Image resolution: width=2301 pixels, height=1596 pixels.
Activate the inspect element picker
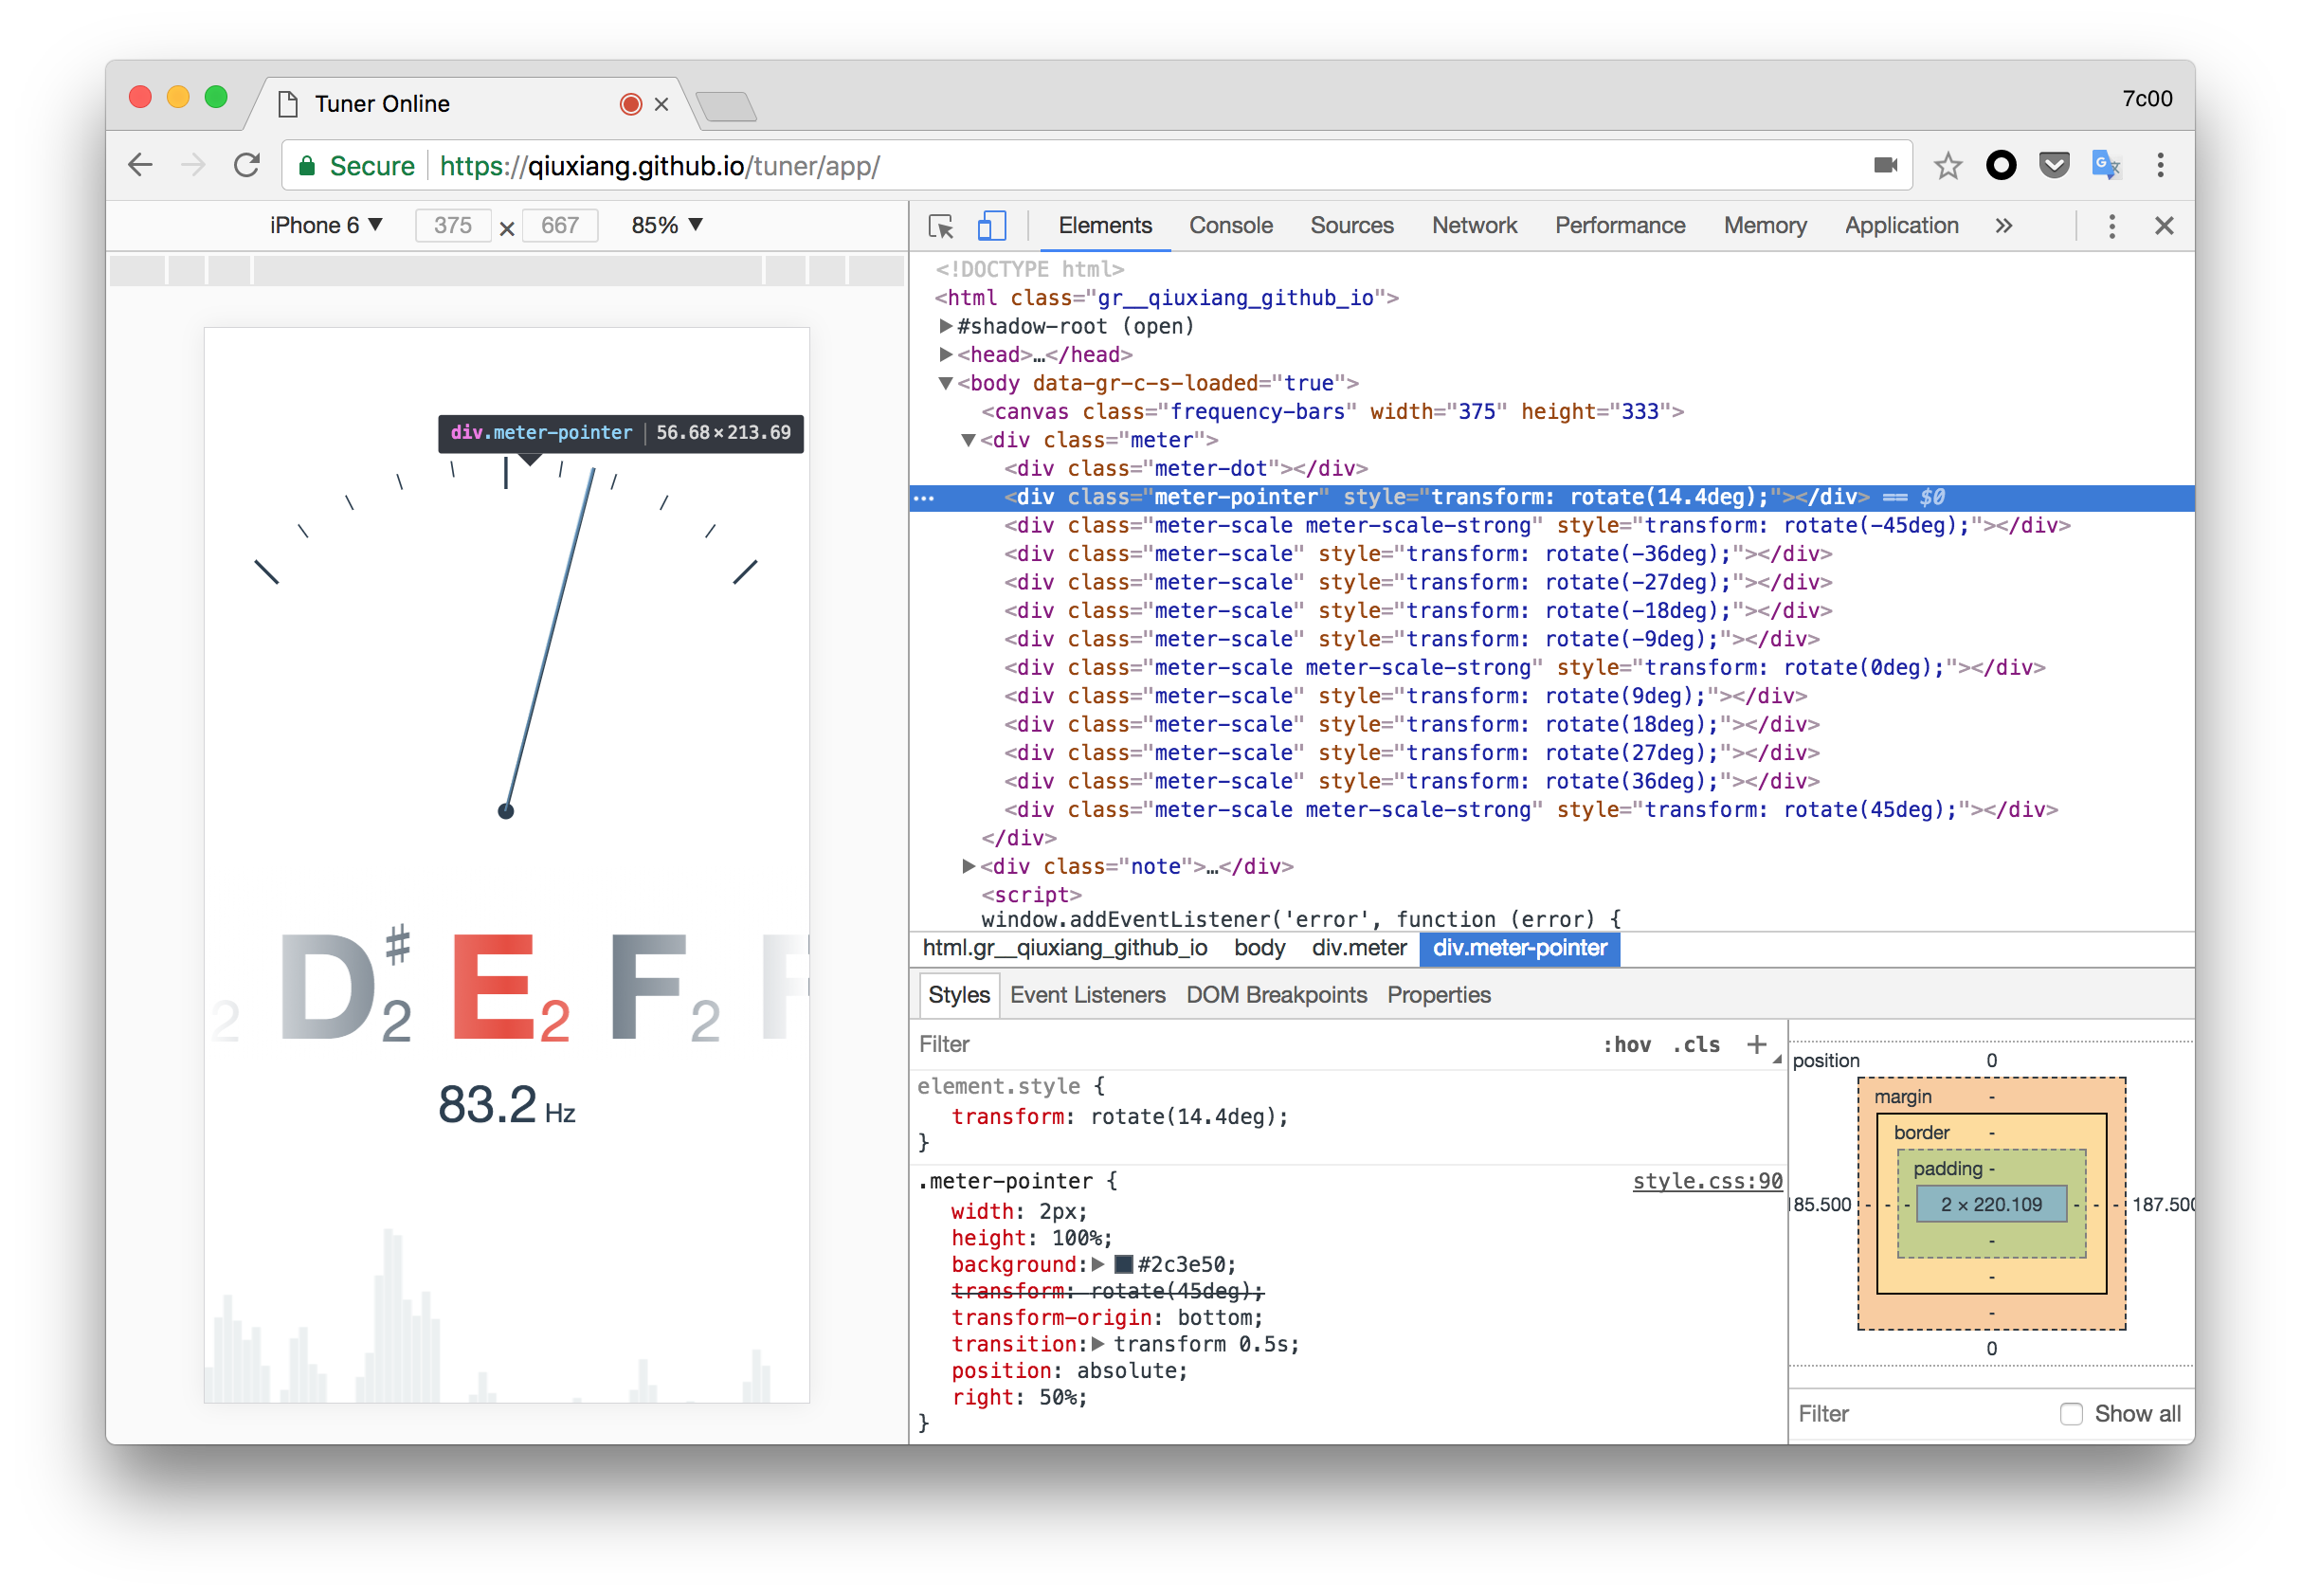(x=940, y=226)
